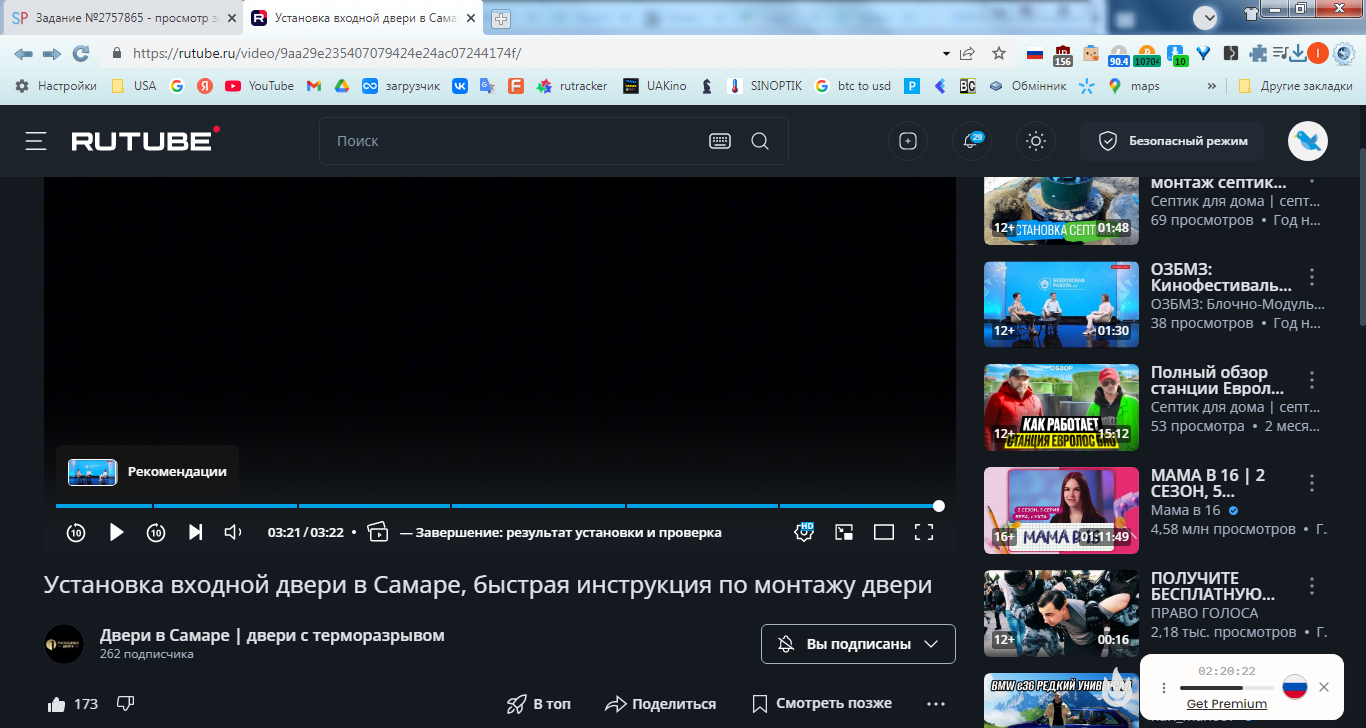Open YouTube bookmark in bookmarks bar
The height and width of the screenshot is (728, 1366).
coord(259,86)
